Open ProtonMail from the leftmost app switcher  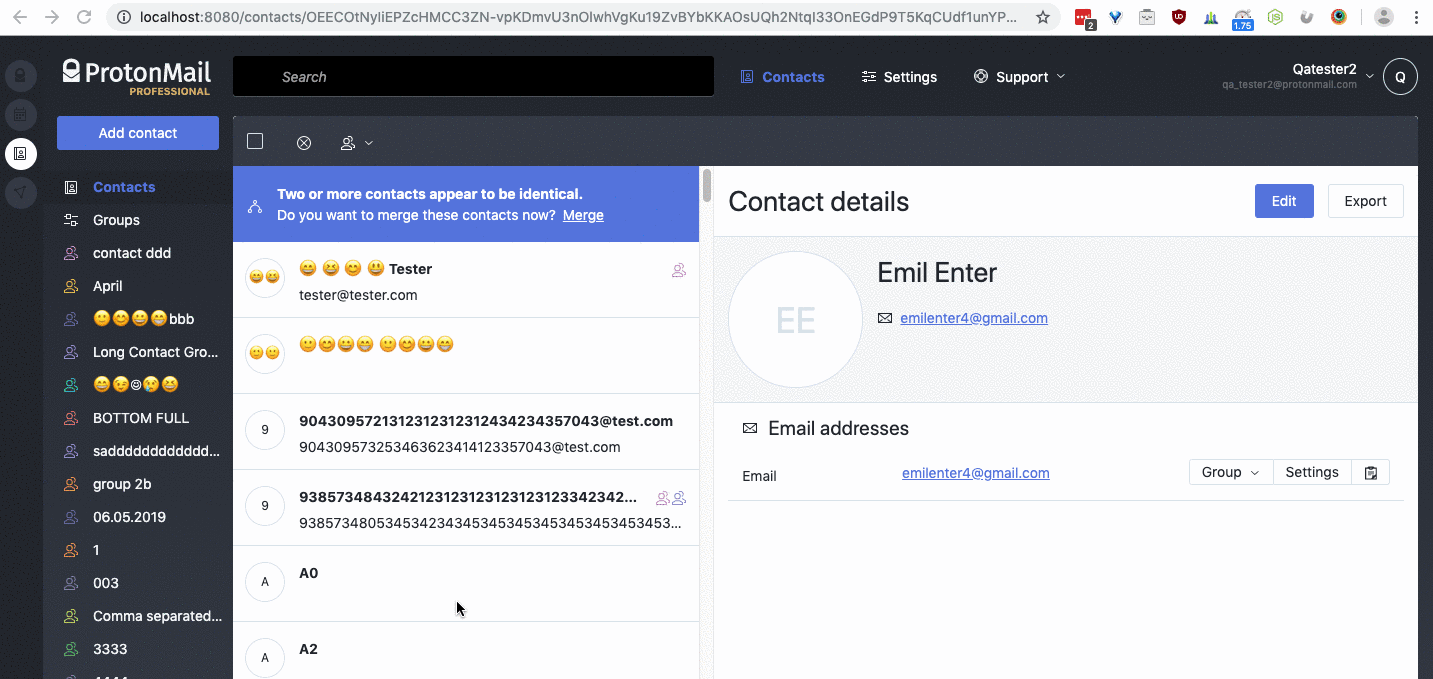(x=20, y=75)
